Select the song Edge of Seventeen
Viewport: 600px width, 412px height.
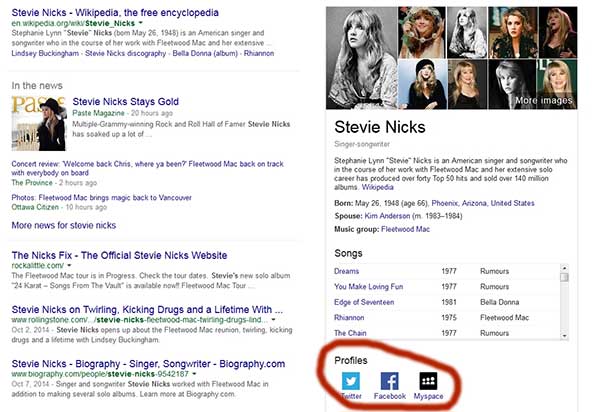point(364,302)
